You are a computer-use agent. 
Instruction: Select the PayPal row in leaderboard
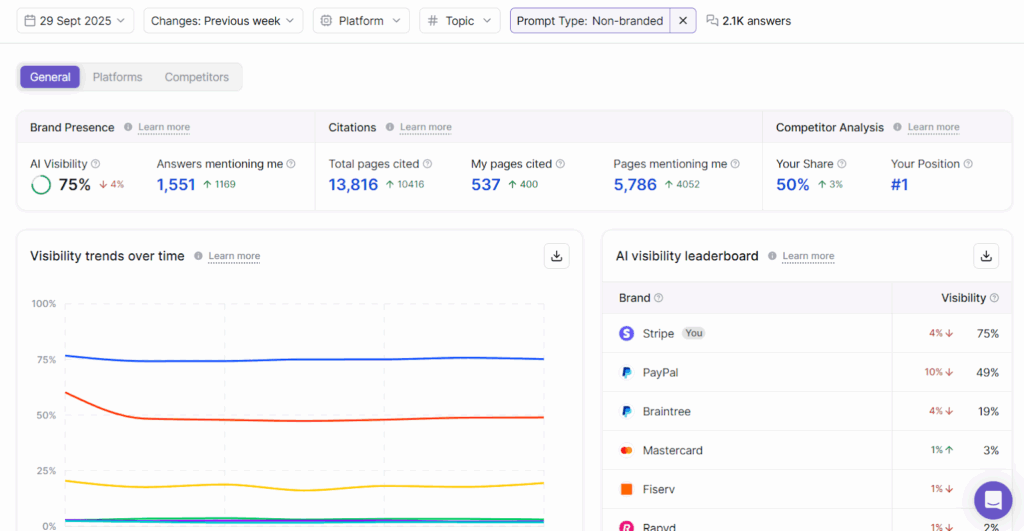[x=807, y=372]
